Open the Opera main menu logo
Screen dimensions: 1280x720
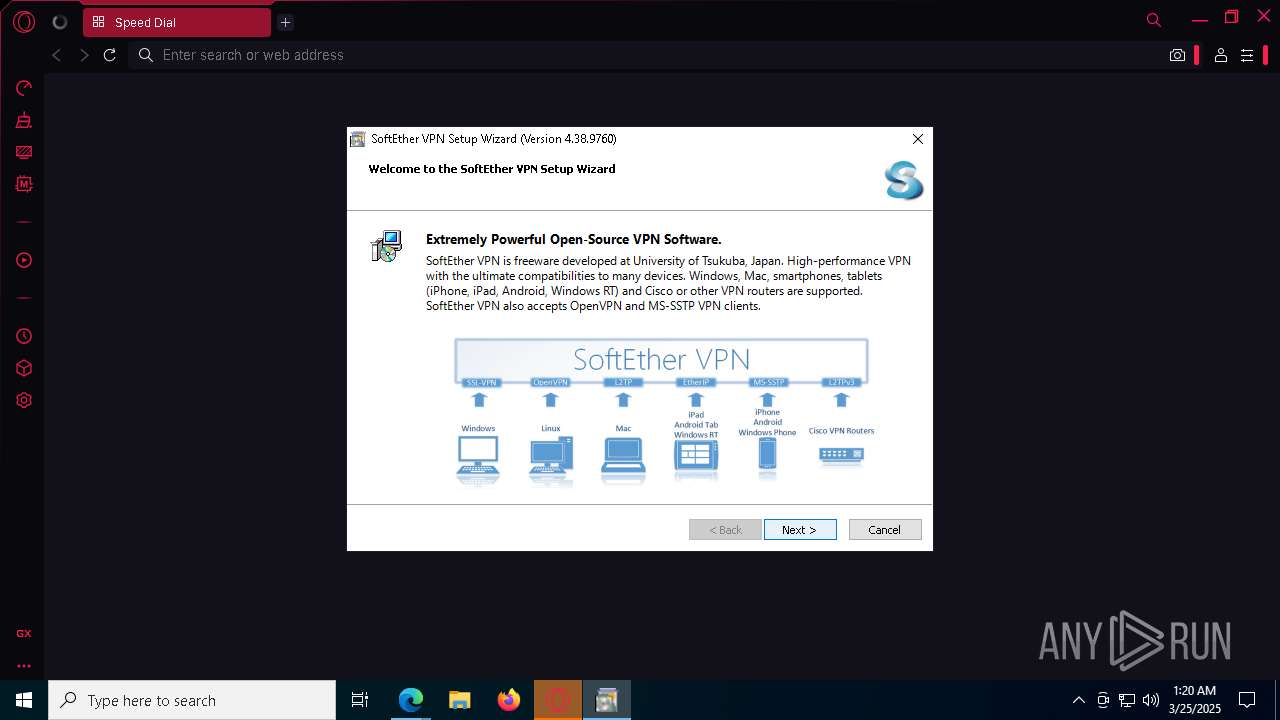[24, 22]
